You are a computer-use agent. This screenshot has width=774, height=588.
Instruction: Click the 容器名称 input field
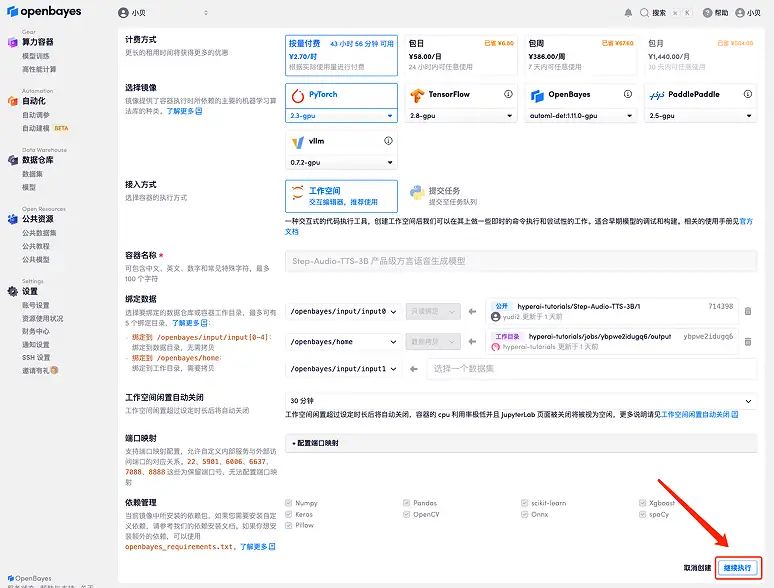(521, 261)
